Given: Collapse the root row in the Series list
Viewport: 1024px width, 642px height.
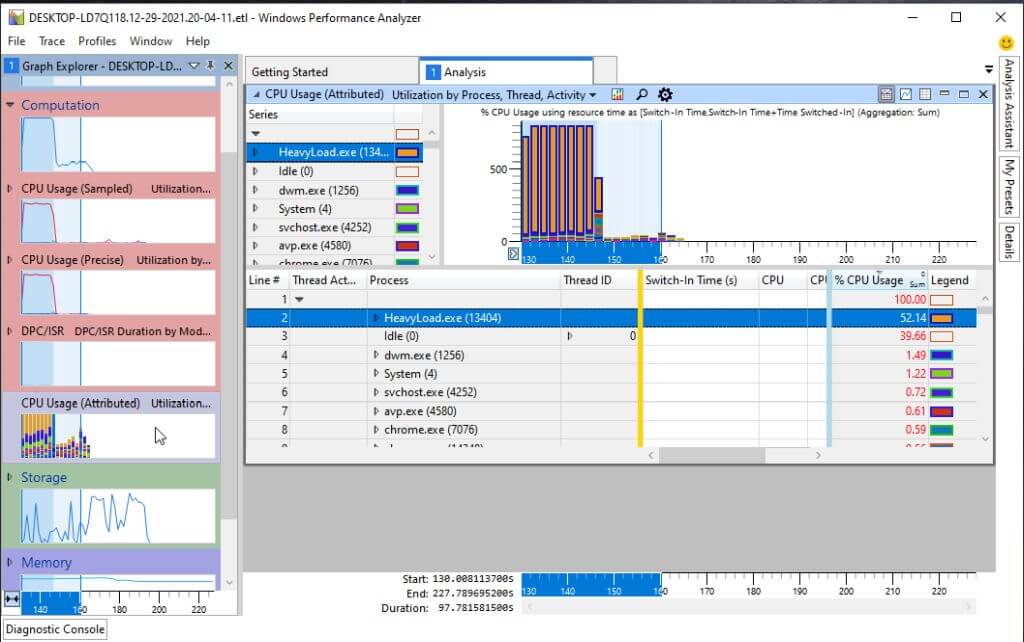Looking at the screenshot, I should pos(255,133).
